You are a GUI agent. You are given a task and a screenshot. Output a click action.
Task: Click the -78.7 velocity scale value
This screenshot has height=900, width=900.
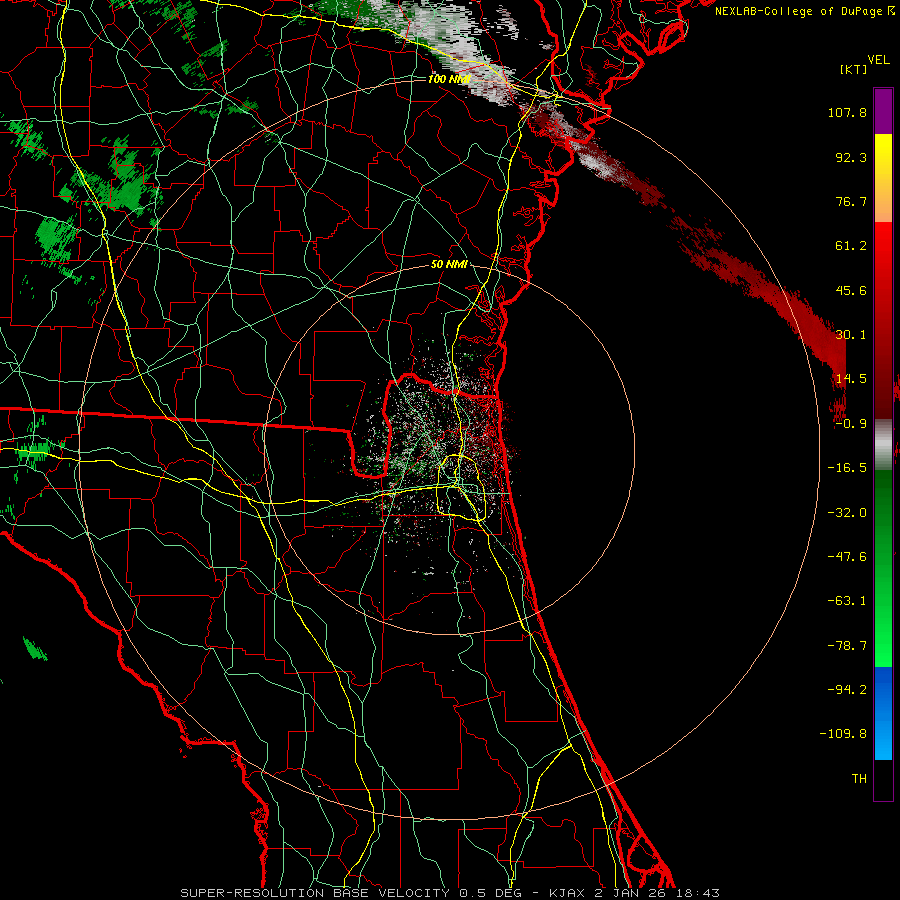pyautogui.click(x=847, y=646)
